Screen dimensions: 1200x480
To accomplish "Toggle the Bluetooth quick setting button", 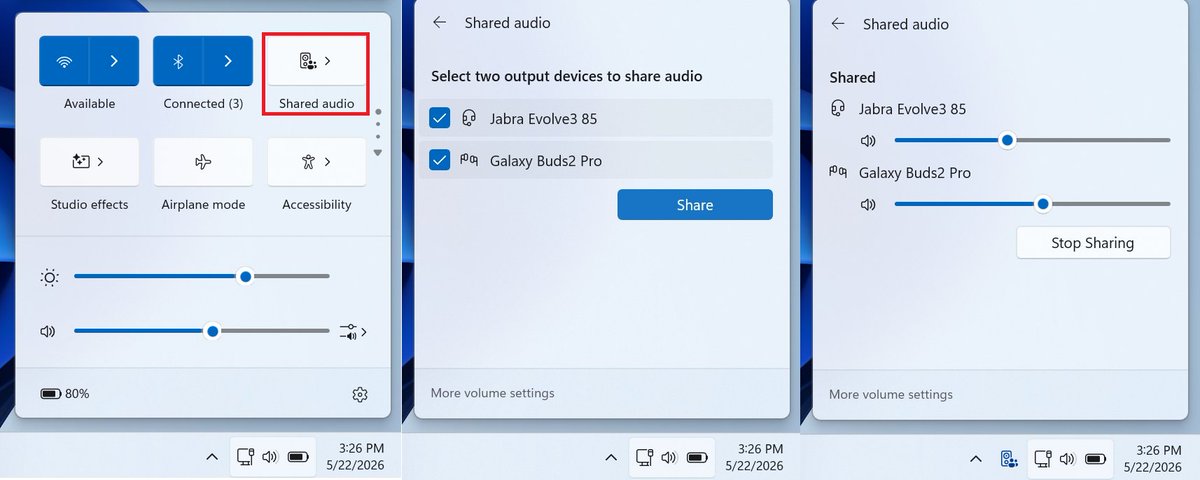I will (178, 61).
